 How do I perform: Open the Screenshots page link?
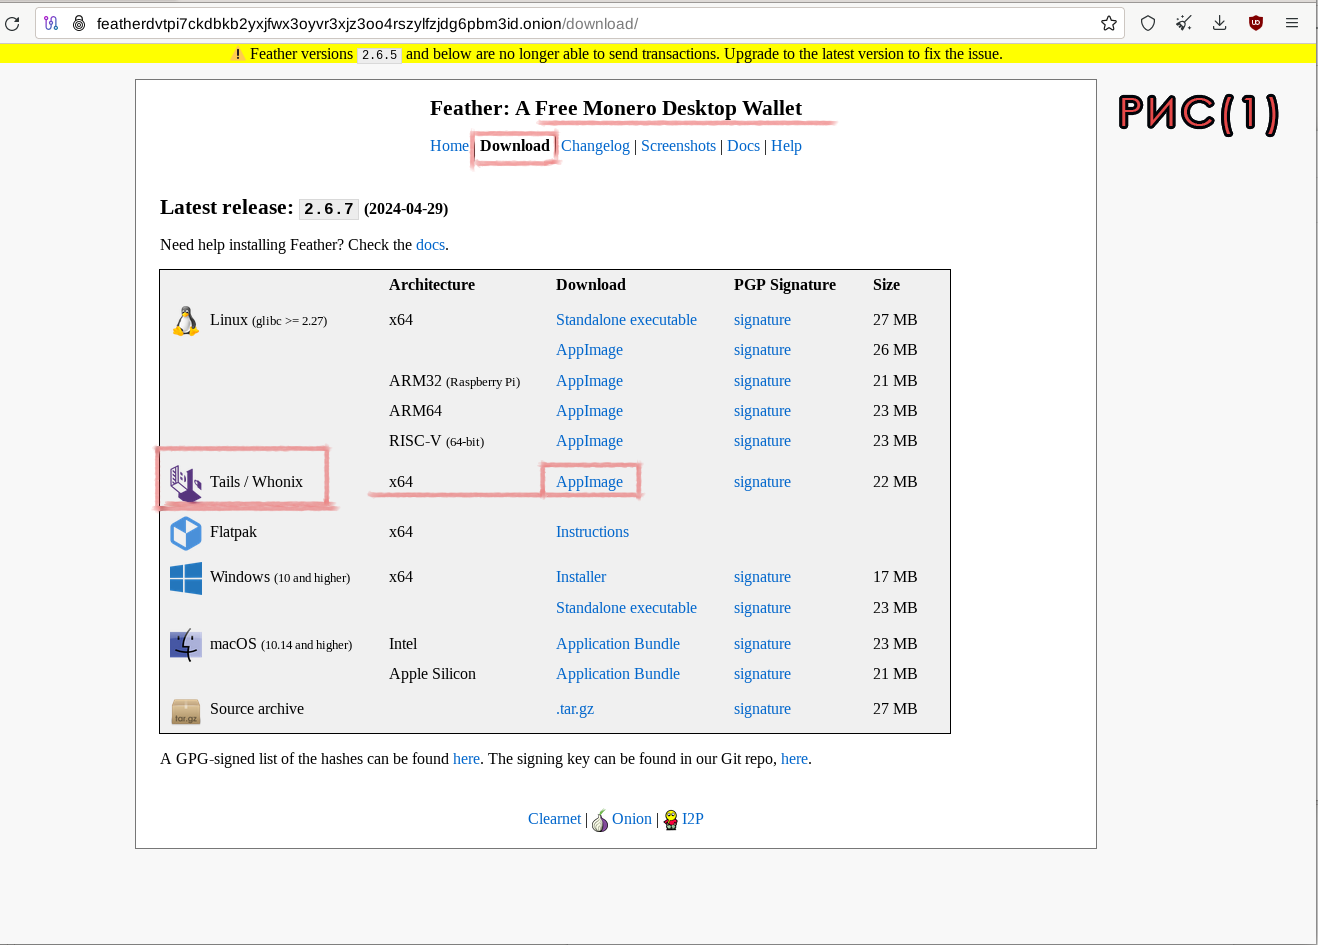[x=678, y=146]
